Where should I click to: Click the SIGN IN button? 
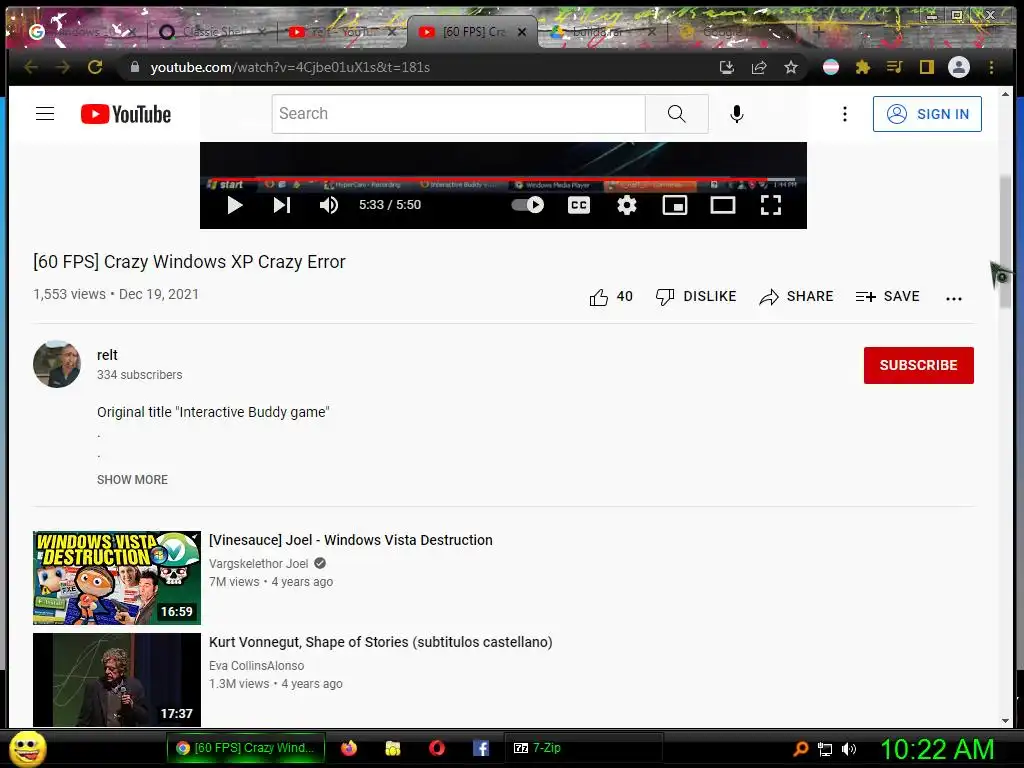pos(927,114)
